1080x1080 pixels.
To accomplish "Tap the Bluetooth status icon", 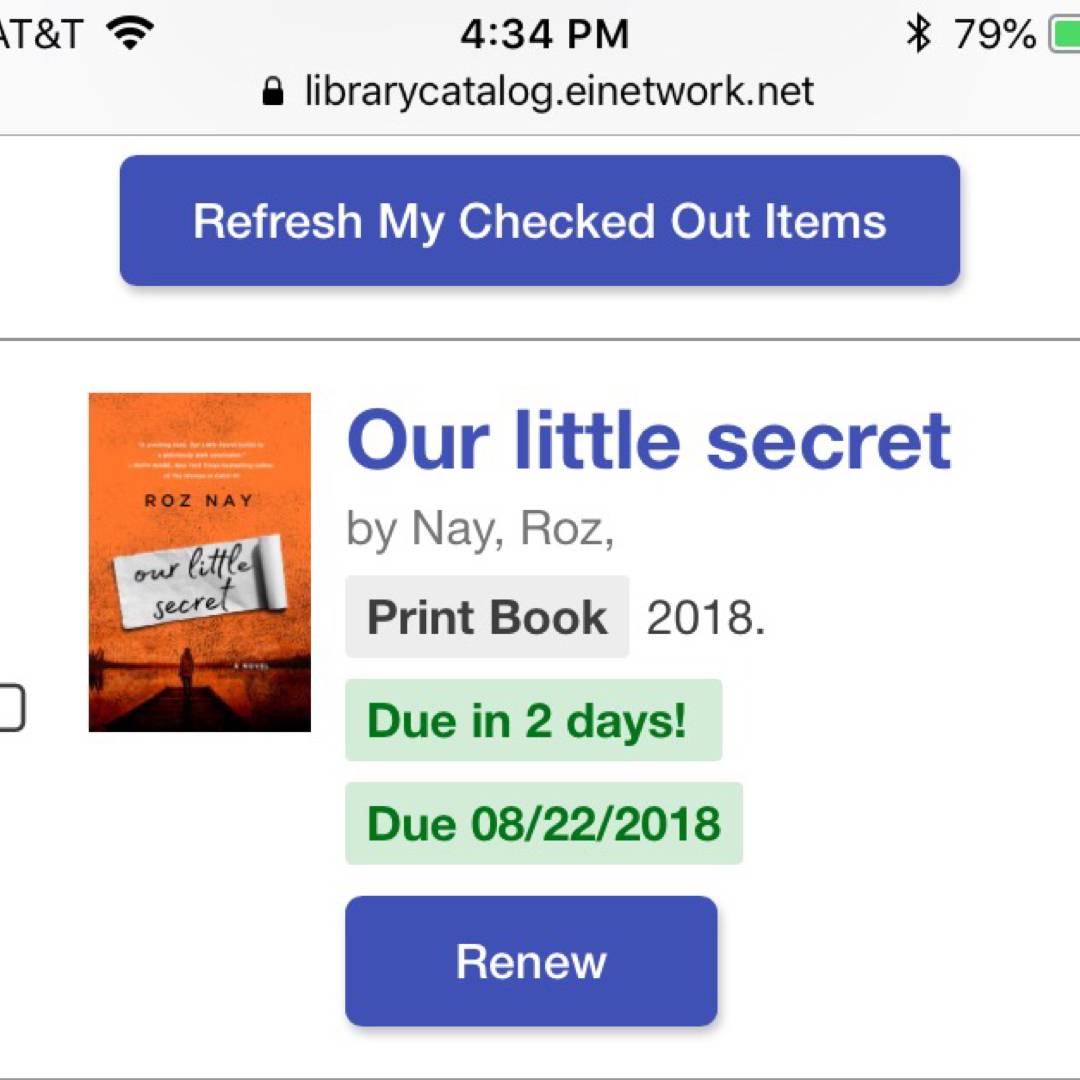I will pyautogui.click(x=917, y=35).
